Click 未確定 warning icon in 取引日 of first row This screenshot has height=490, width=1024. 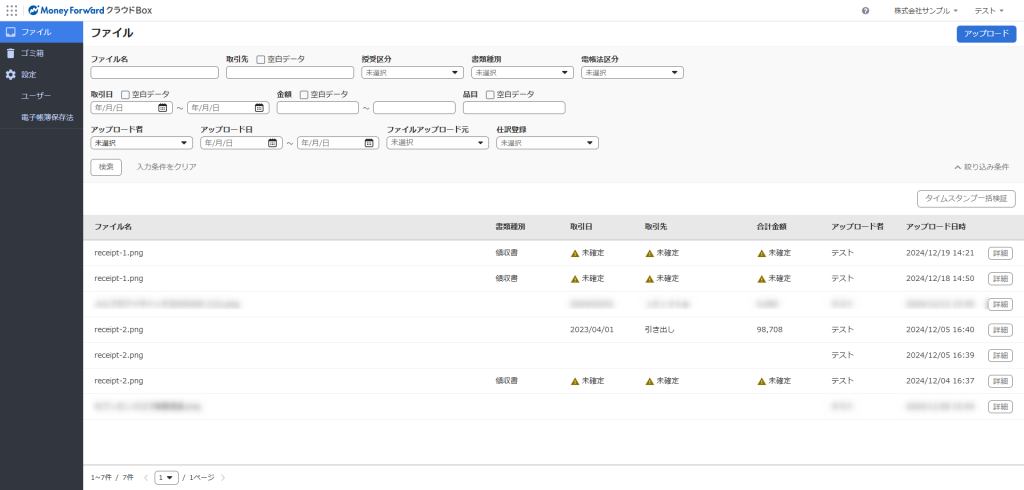pos(575,253)
